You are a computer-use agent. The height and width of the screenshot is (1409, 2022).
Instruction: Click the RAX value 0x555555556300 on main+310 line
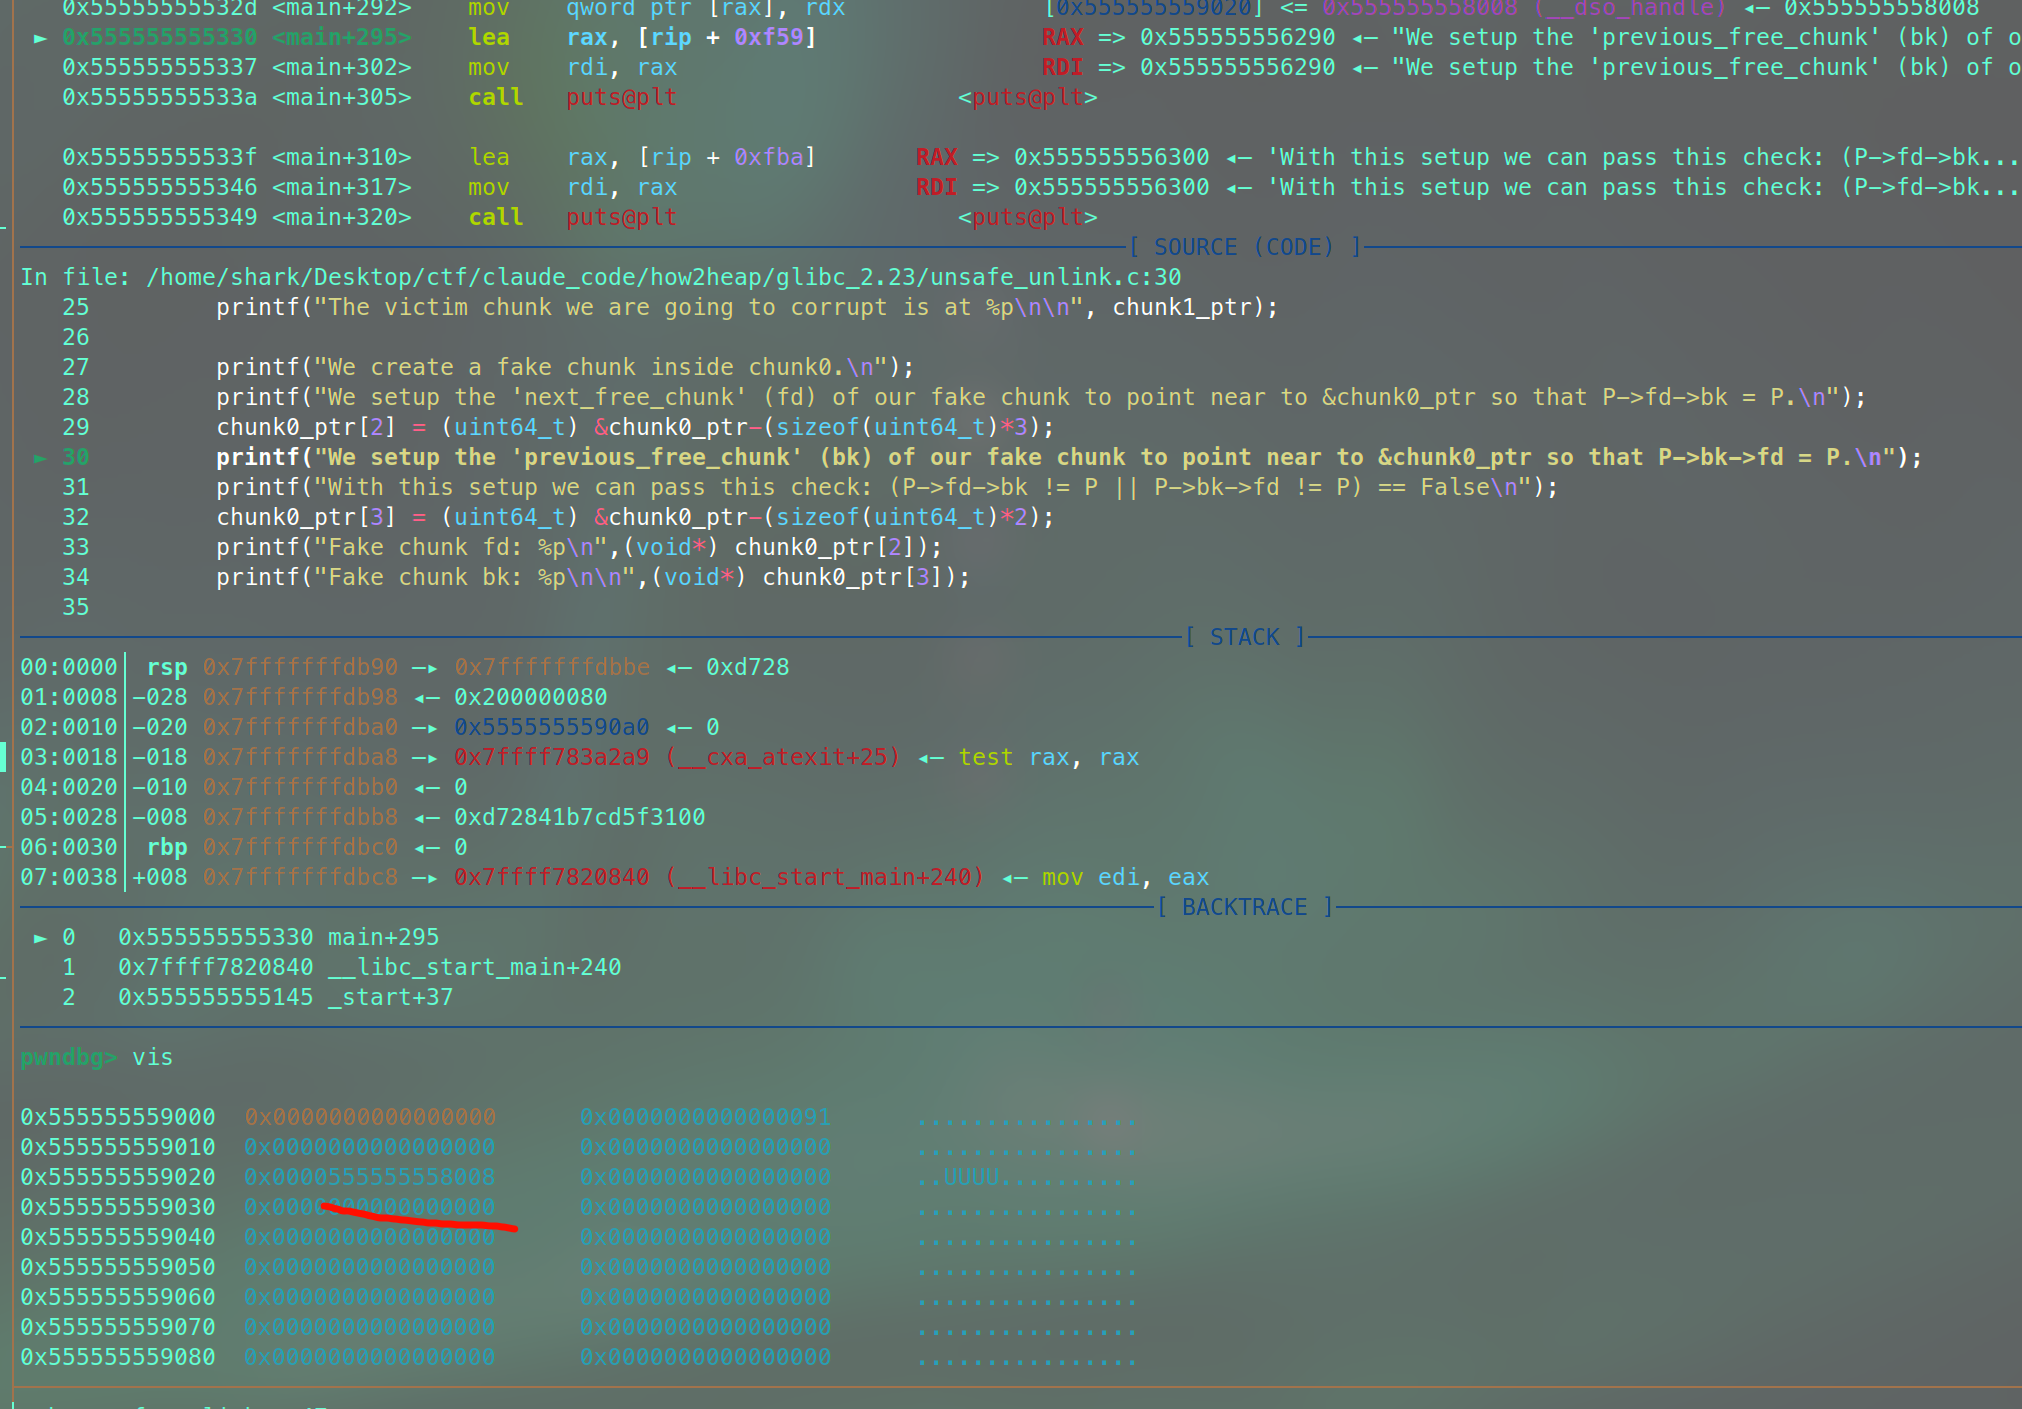(x=1111, y=158)
